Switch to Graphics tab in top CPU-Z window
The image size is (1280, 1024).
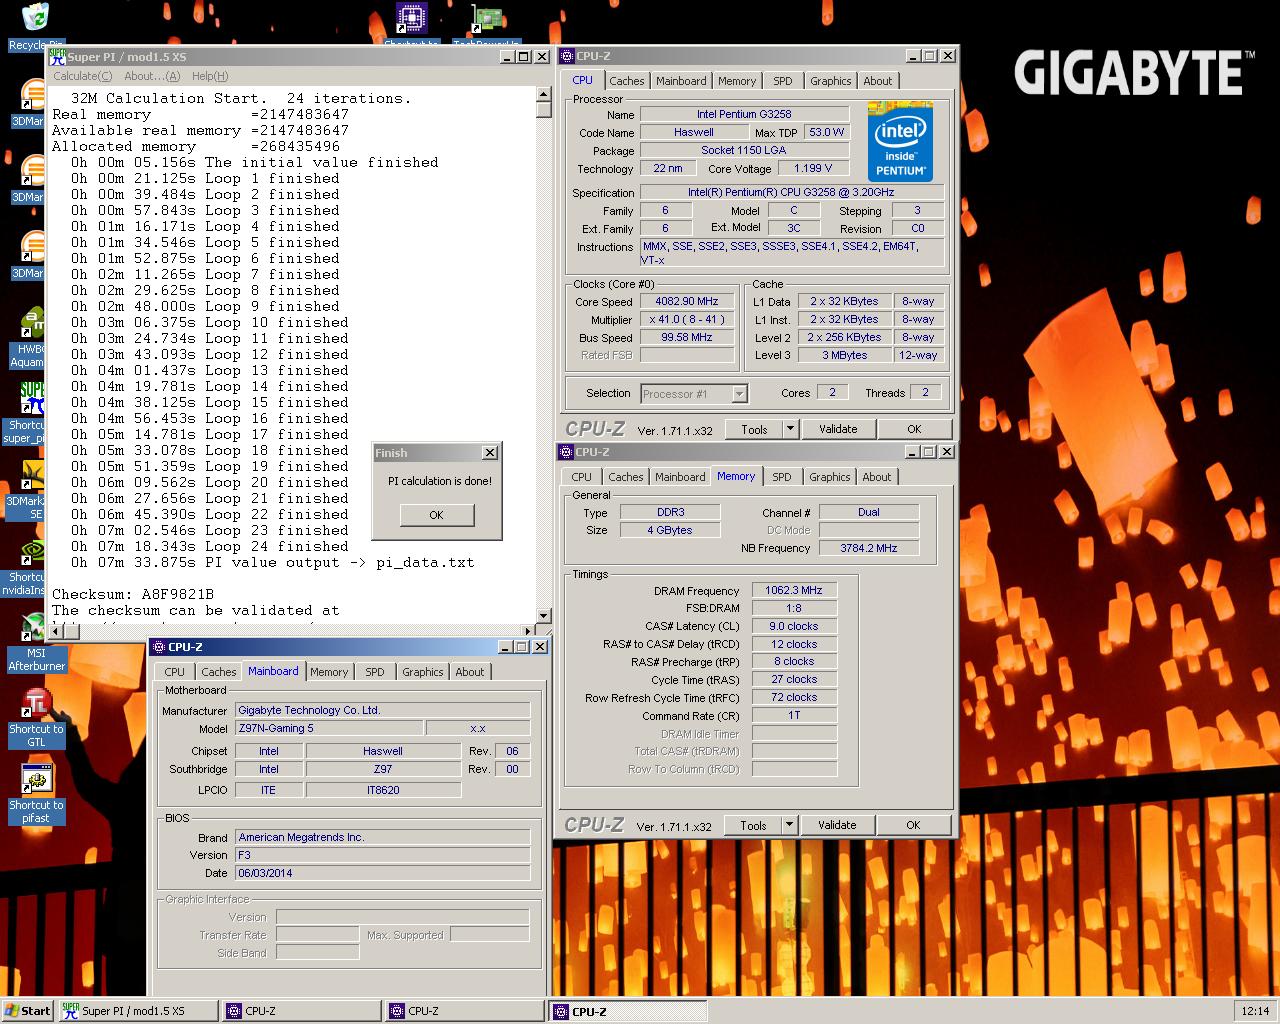coord(831,81)
